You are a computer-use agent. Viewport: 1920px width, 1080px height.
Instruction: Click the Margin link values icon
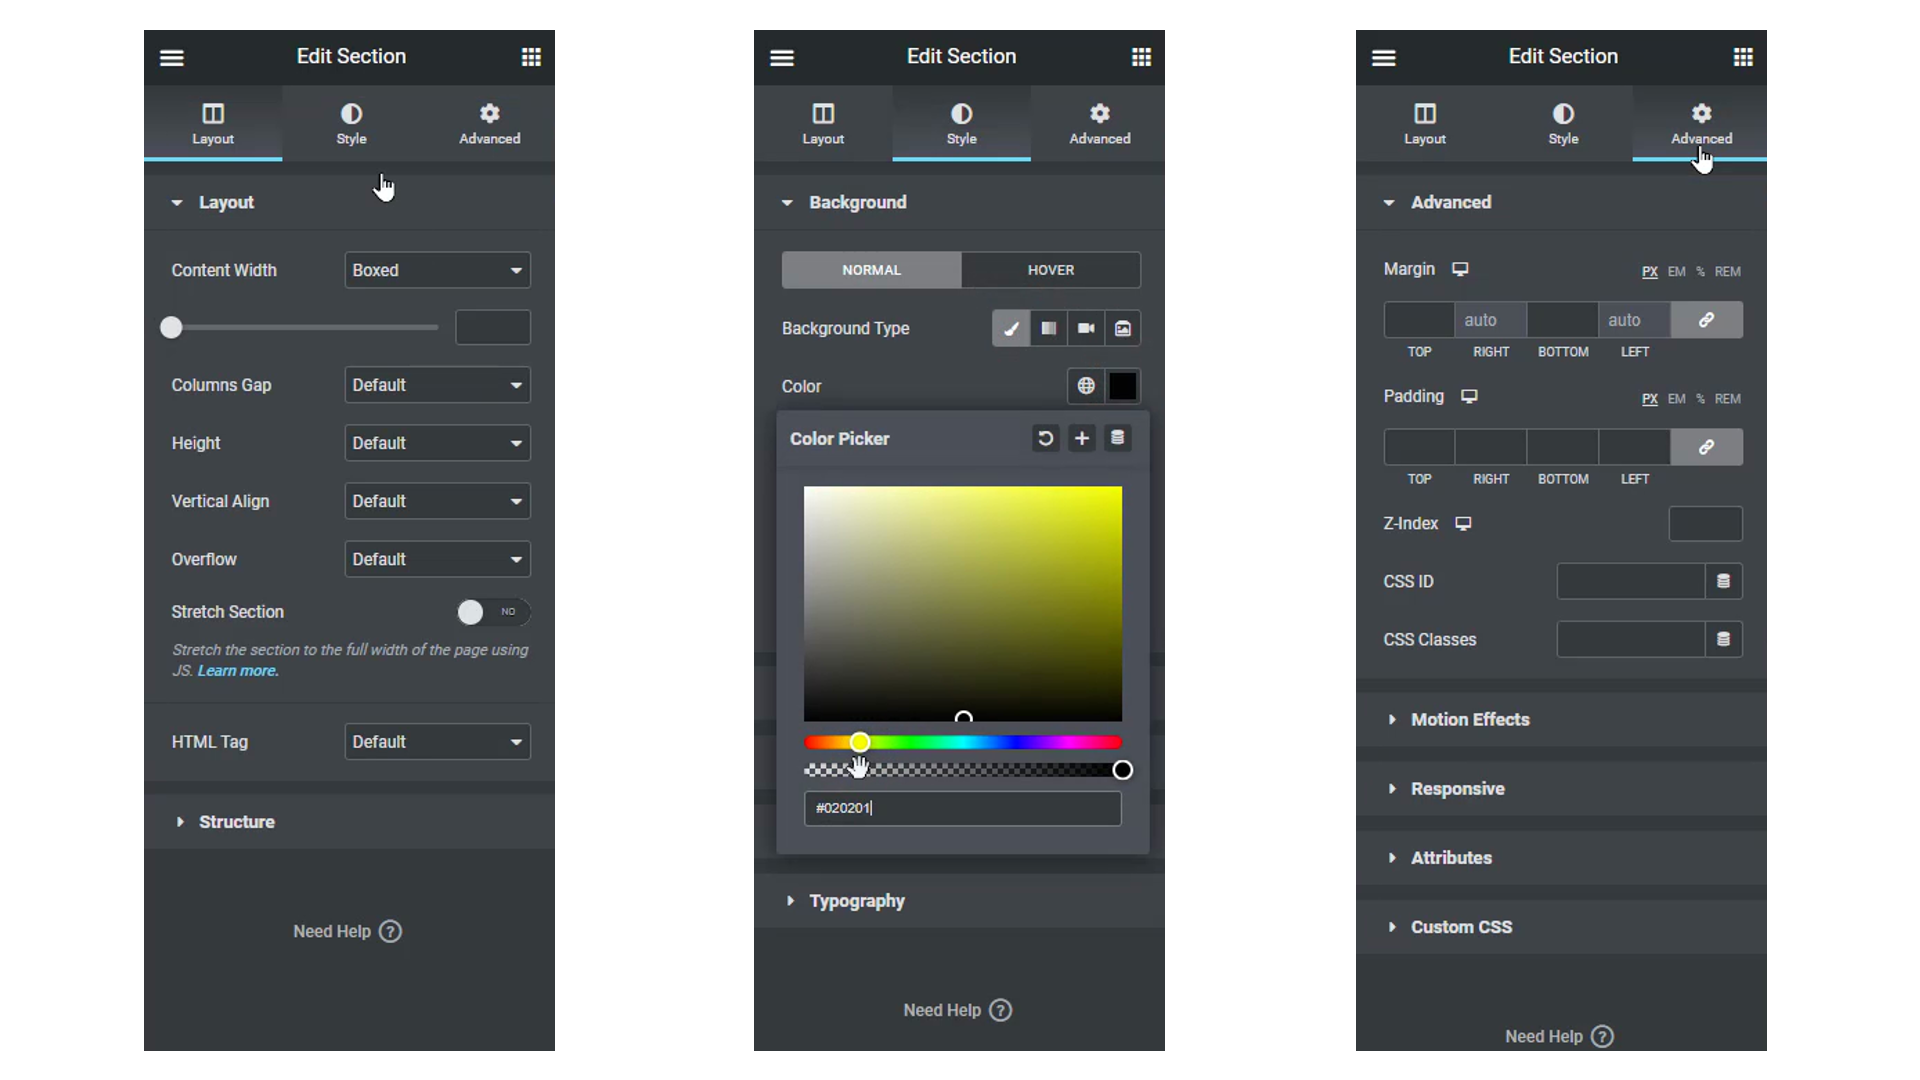pyautogui.click(x=1706, y=320)
